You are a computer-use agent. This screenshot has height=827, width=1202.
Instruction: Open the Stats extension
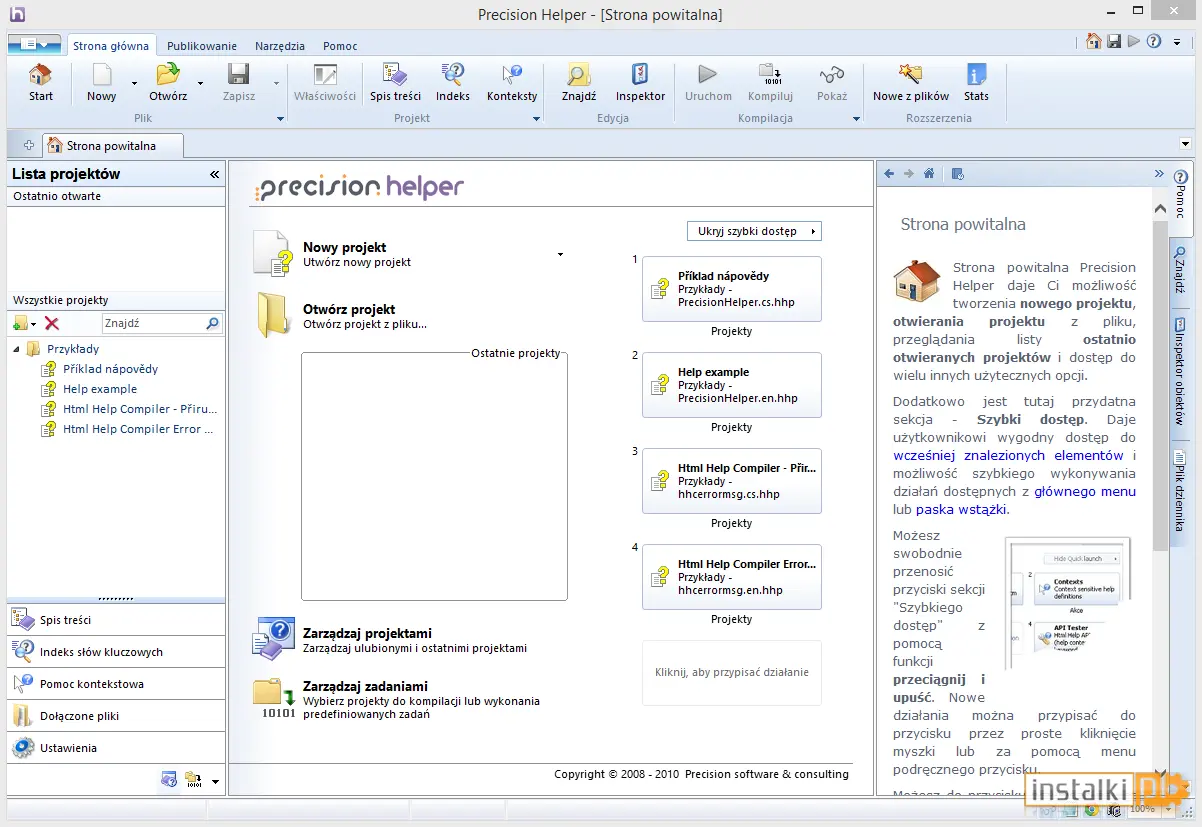(976, 82)
